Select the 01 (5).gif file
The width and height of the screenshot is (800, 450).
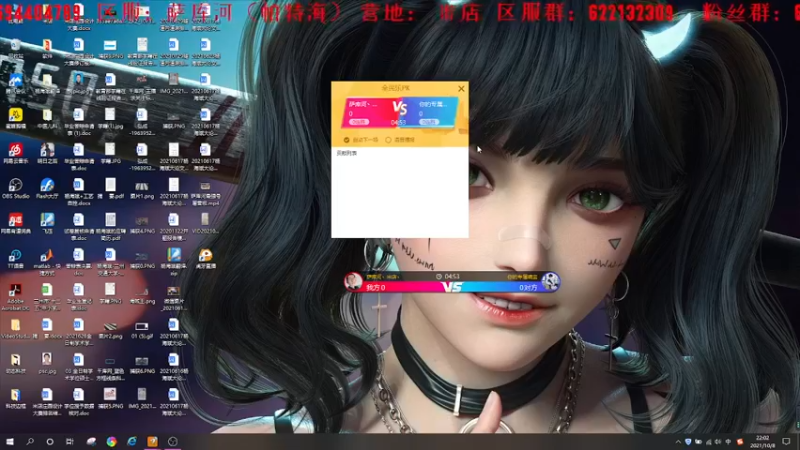(x=141, y=329)
